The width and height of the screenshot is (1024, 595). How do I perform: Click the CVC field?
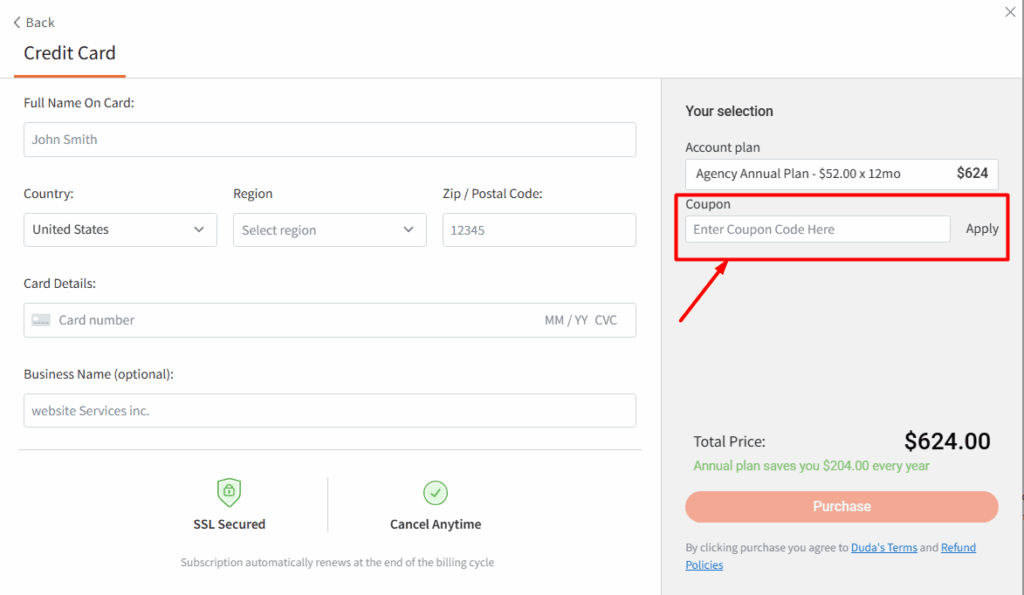click(x=605, y=320)
